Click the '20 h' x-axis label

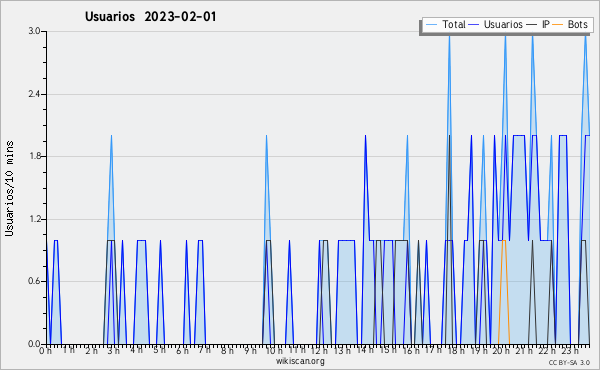(x=501, y=351)
